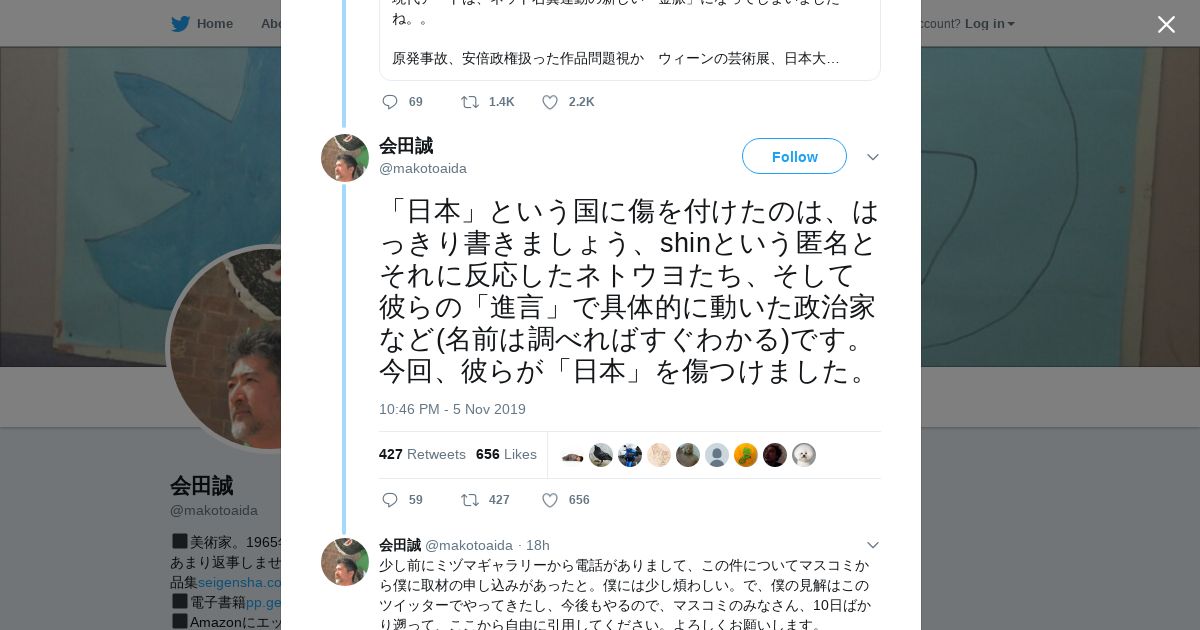Like the upper tweet with 2.2K likes
Viewport: 1200px width, 630px height.
(550, 102)
